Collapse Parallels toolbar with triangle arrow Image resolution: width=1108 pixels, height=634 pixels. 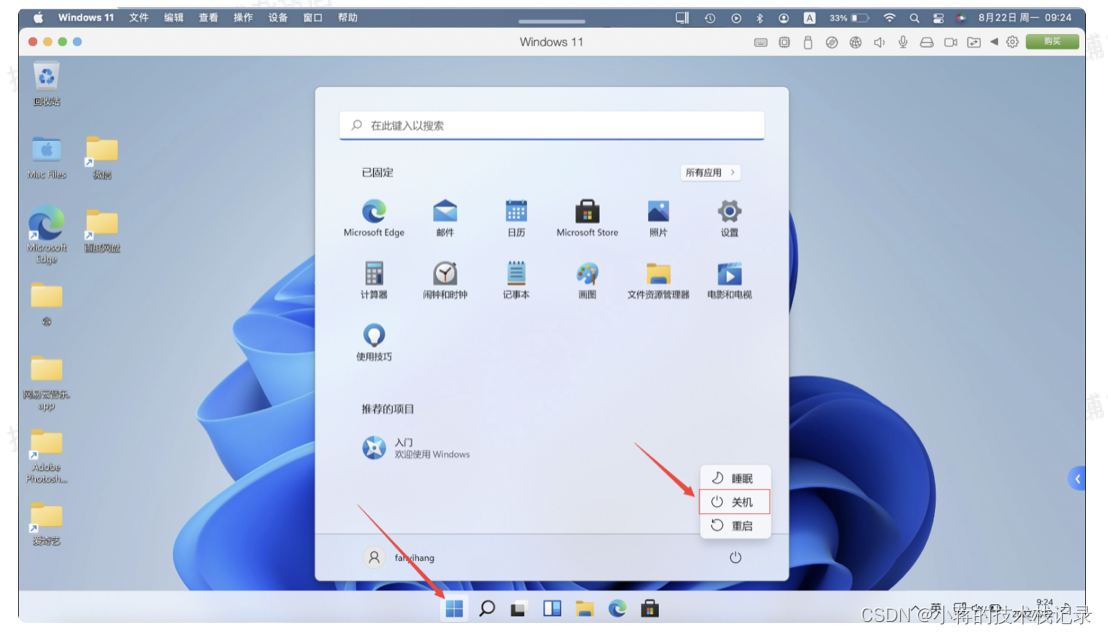pos(994,42)
